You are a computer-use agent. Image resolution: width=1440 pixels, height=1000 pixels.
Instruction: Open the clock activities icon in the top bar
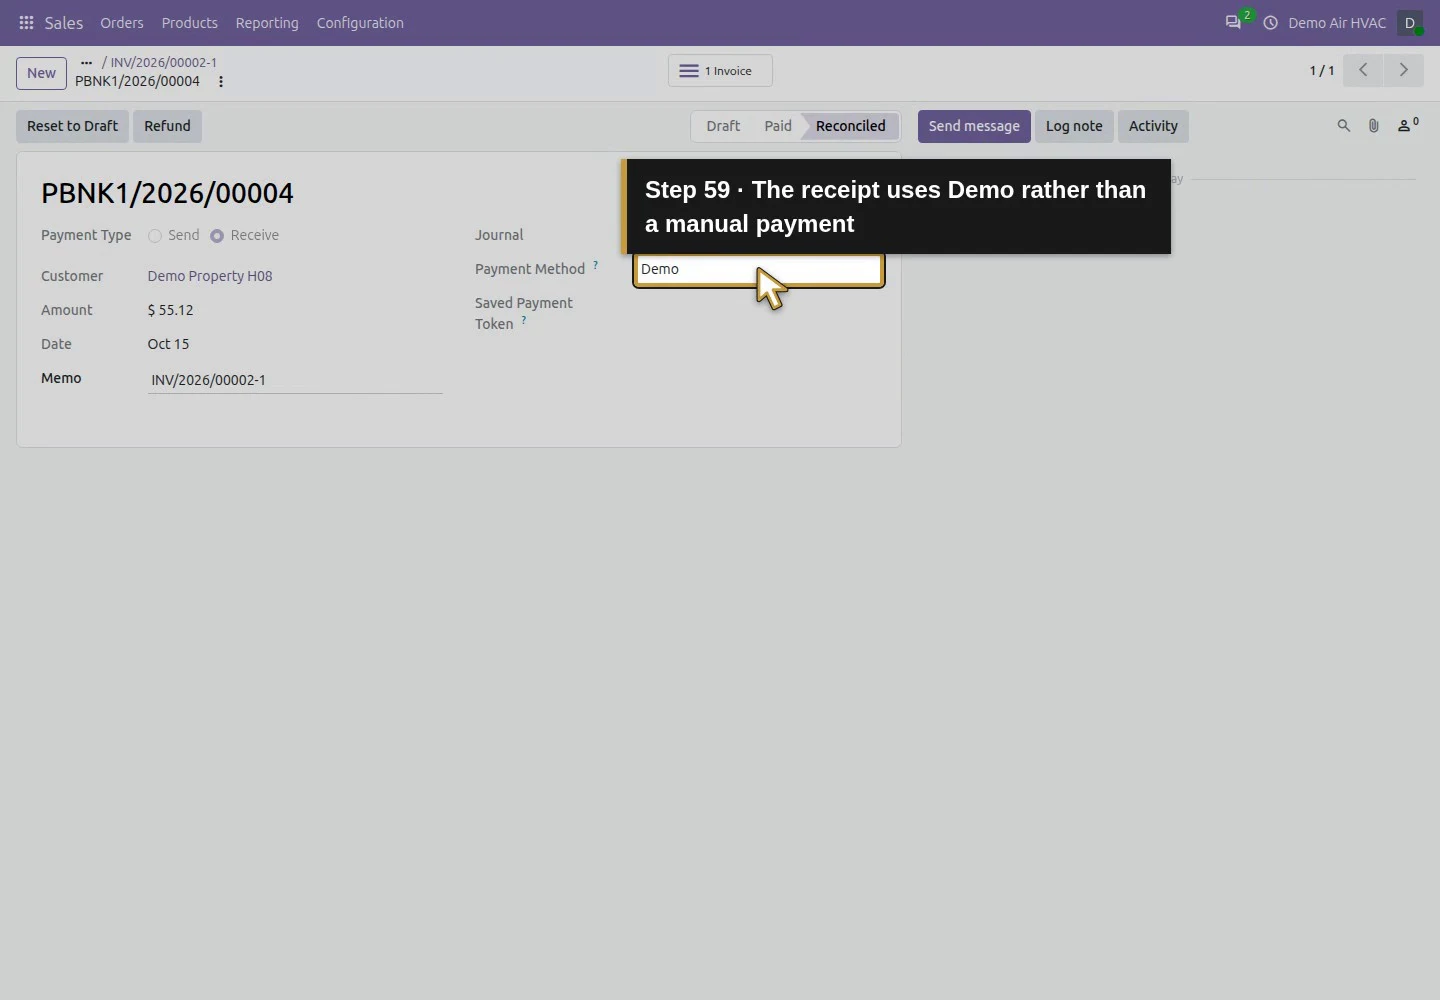point(1270,22)
